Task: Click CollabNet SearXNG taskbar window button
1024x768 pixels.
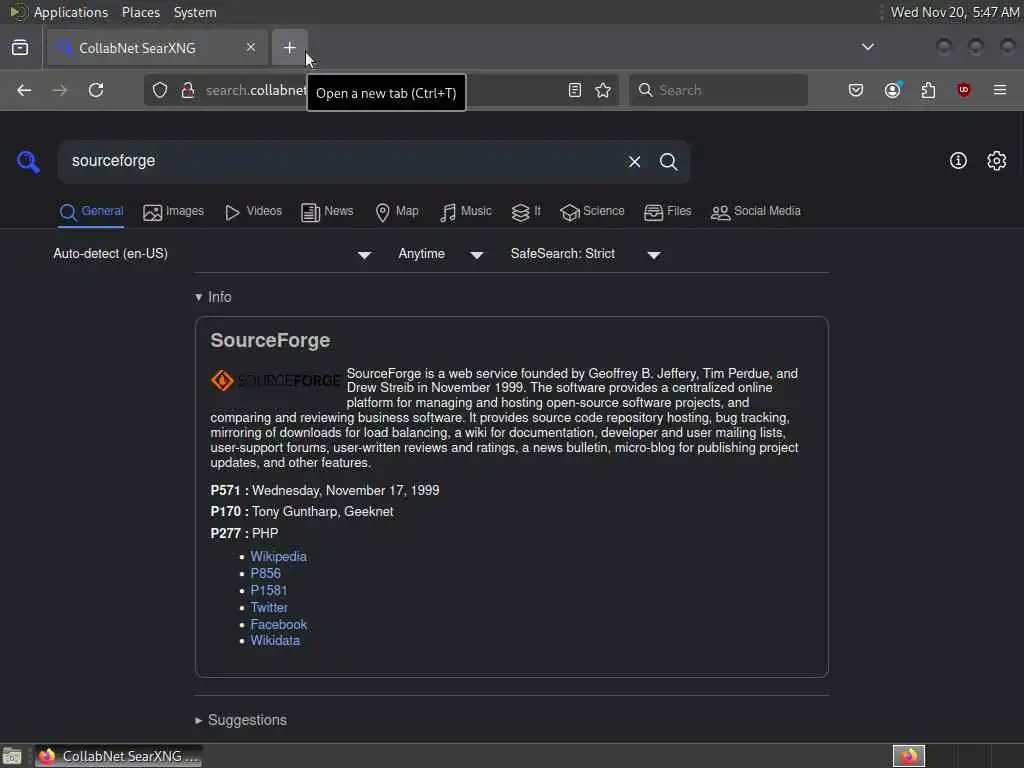Action: 118,756
